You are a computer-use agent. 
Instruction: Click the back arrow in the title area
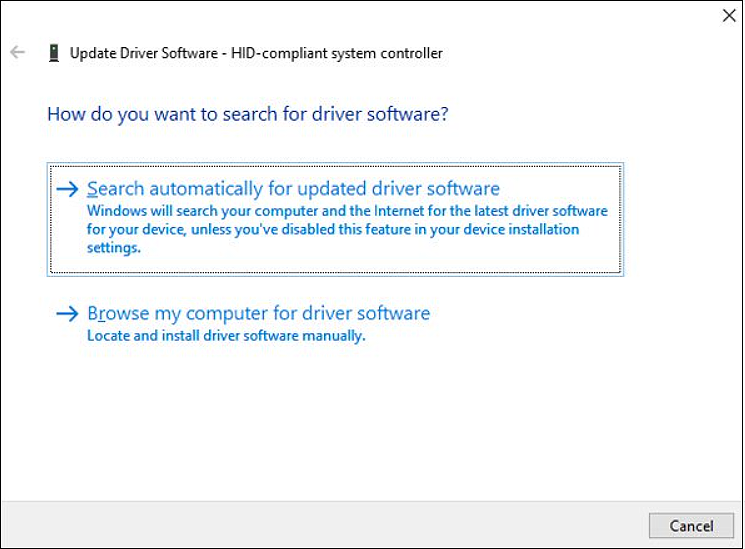pos(17,53)
